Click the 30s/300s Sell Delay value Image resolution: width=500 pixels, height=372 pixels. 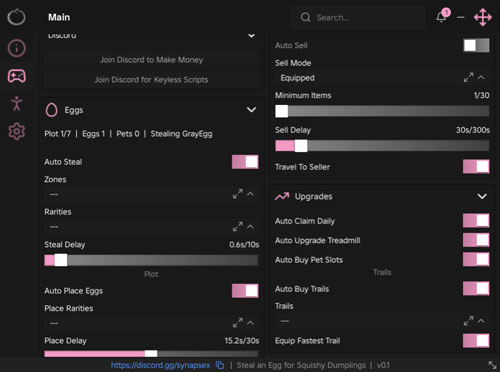473,130
